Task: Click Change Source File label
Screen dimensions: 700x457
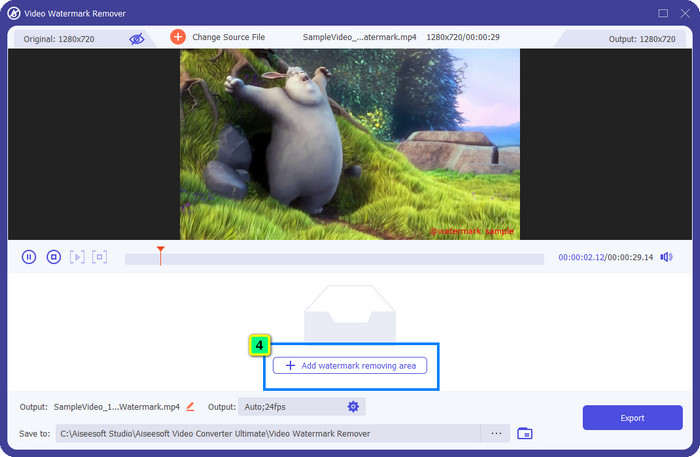Action: tap(229, 38)
